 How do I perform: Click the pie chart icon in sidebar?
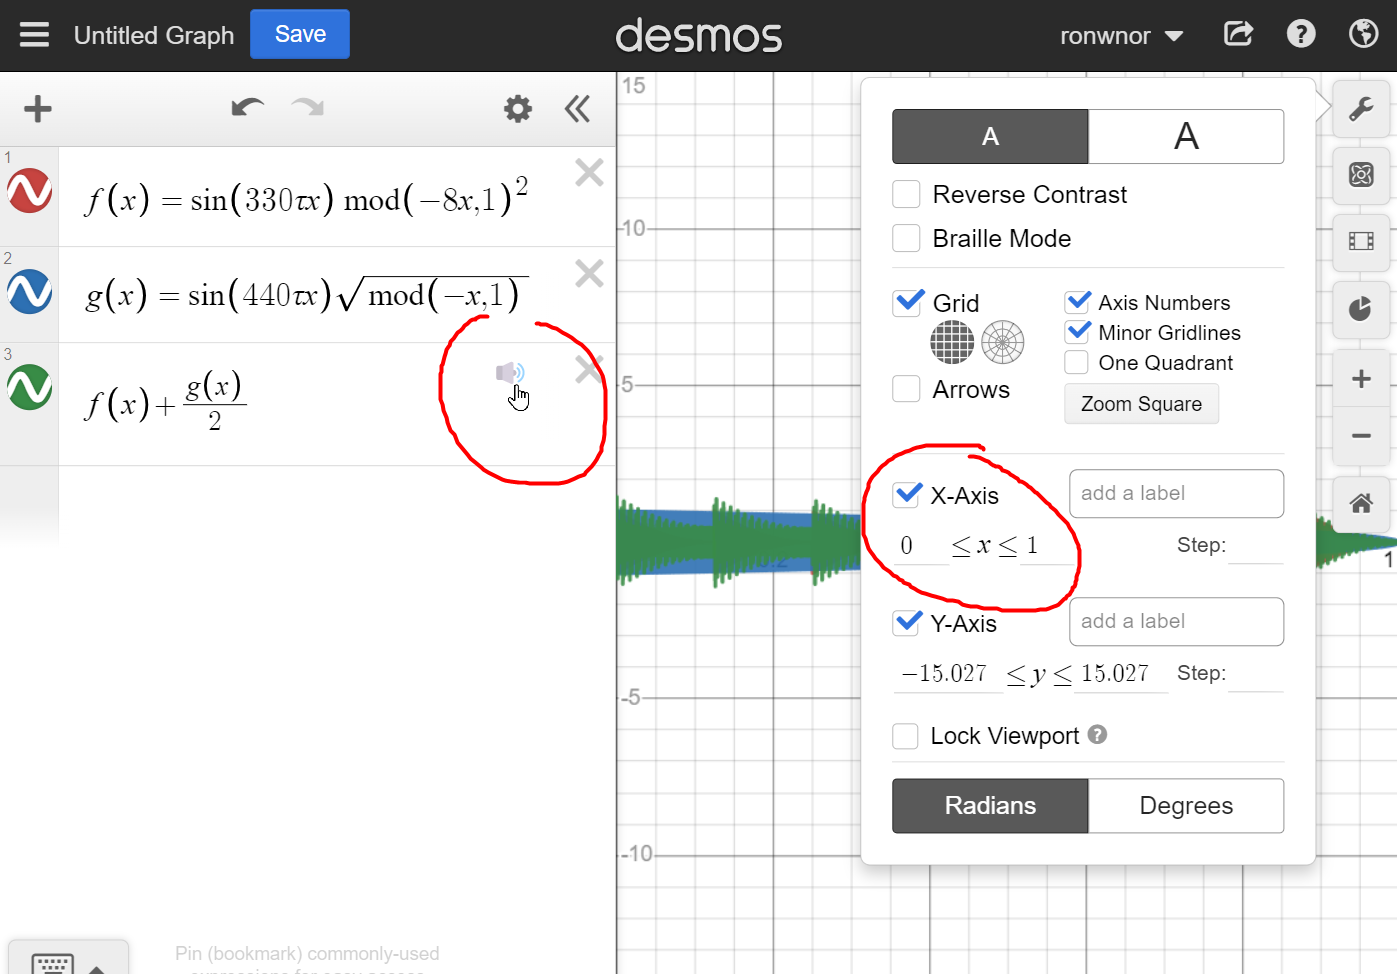tap(1361, 309)
